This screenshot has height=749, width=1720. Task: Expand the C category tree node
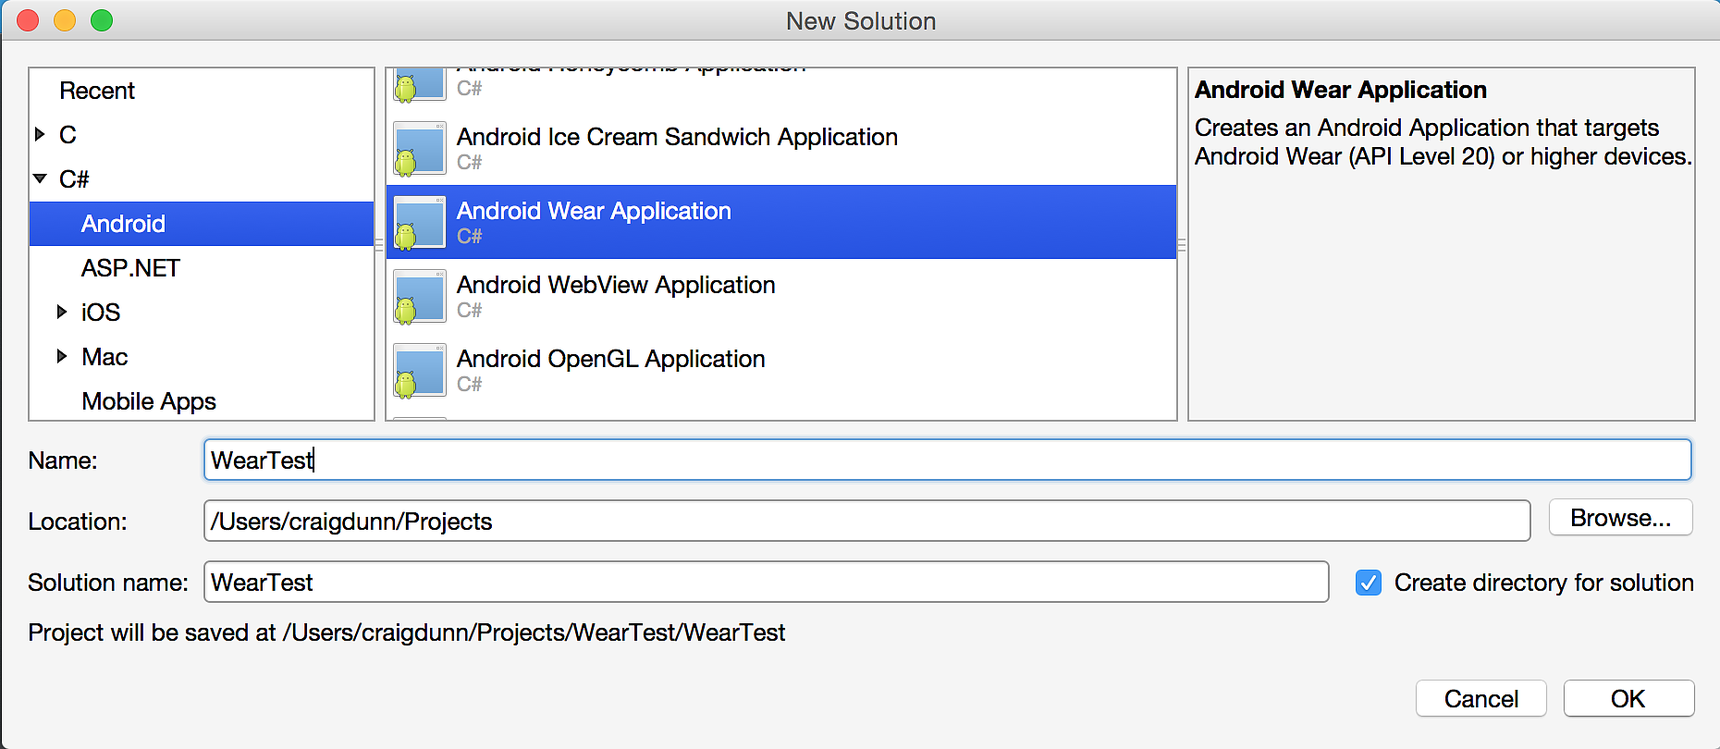pos(40,134)
